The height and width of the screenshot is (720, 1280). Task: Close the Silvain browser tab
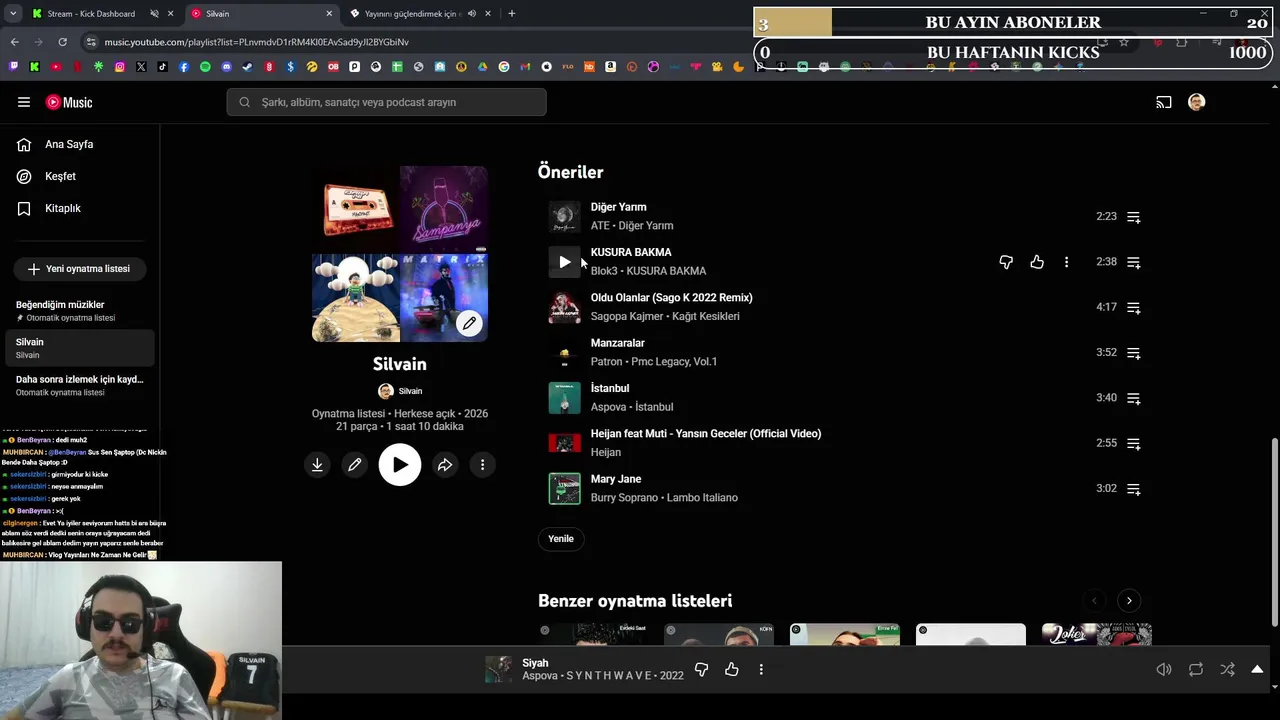click(329, 14)
